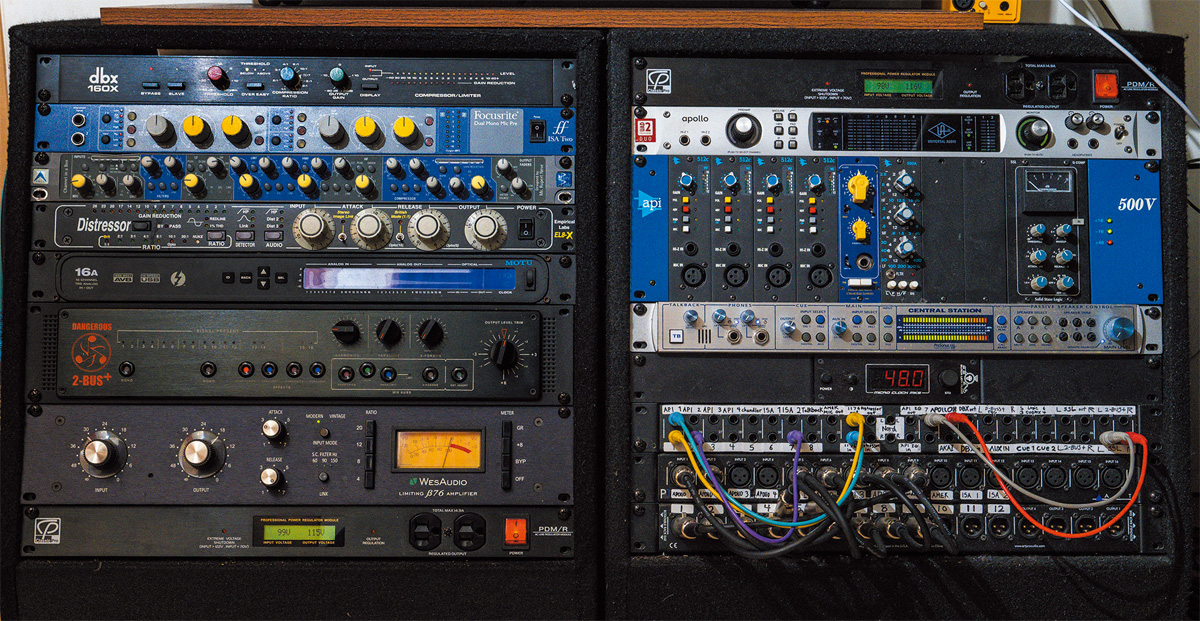Click the USB logo on MOTU 16A
1200x621 pixels.
[x=148, y=276]
